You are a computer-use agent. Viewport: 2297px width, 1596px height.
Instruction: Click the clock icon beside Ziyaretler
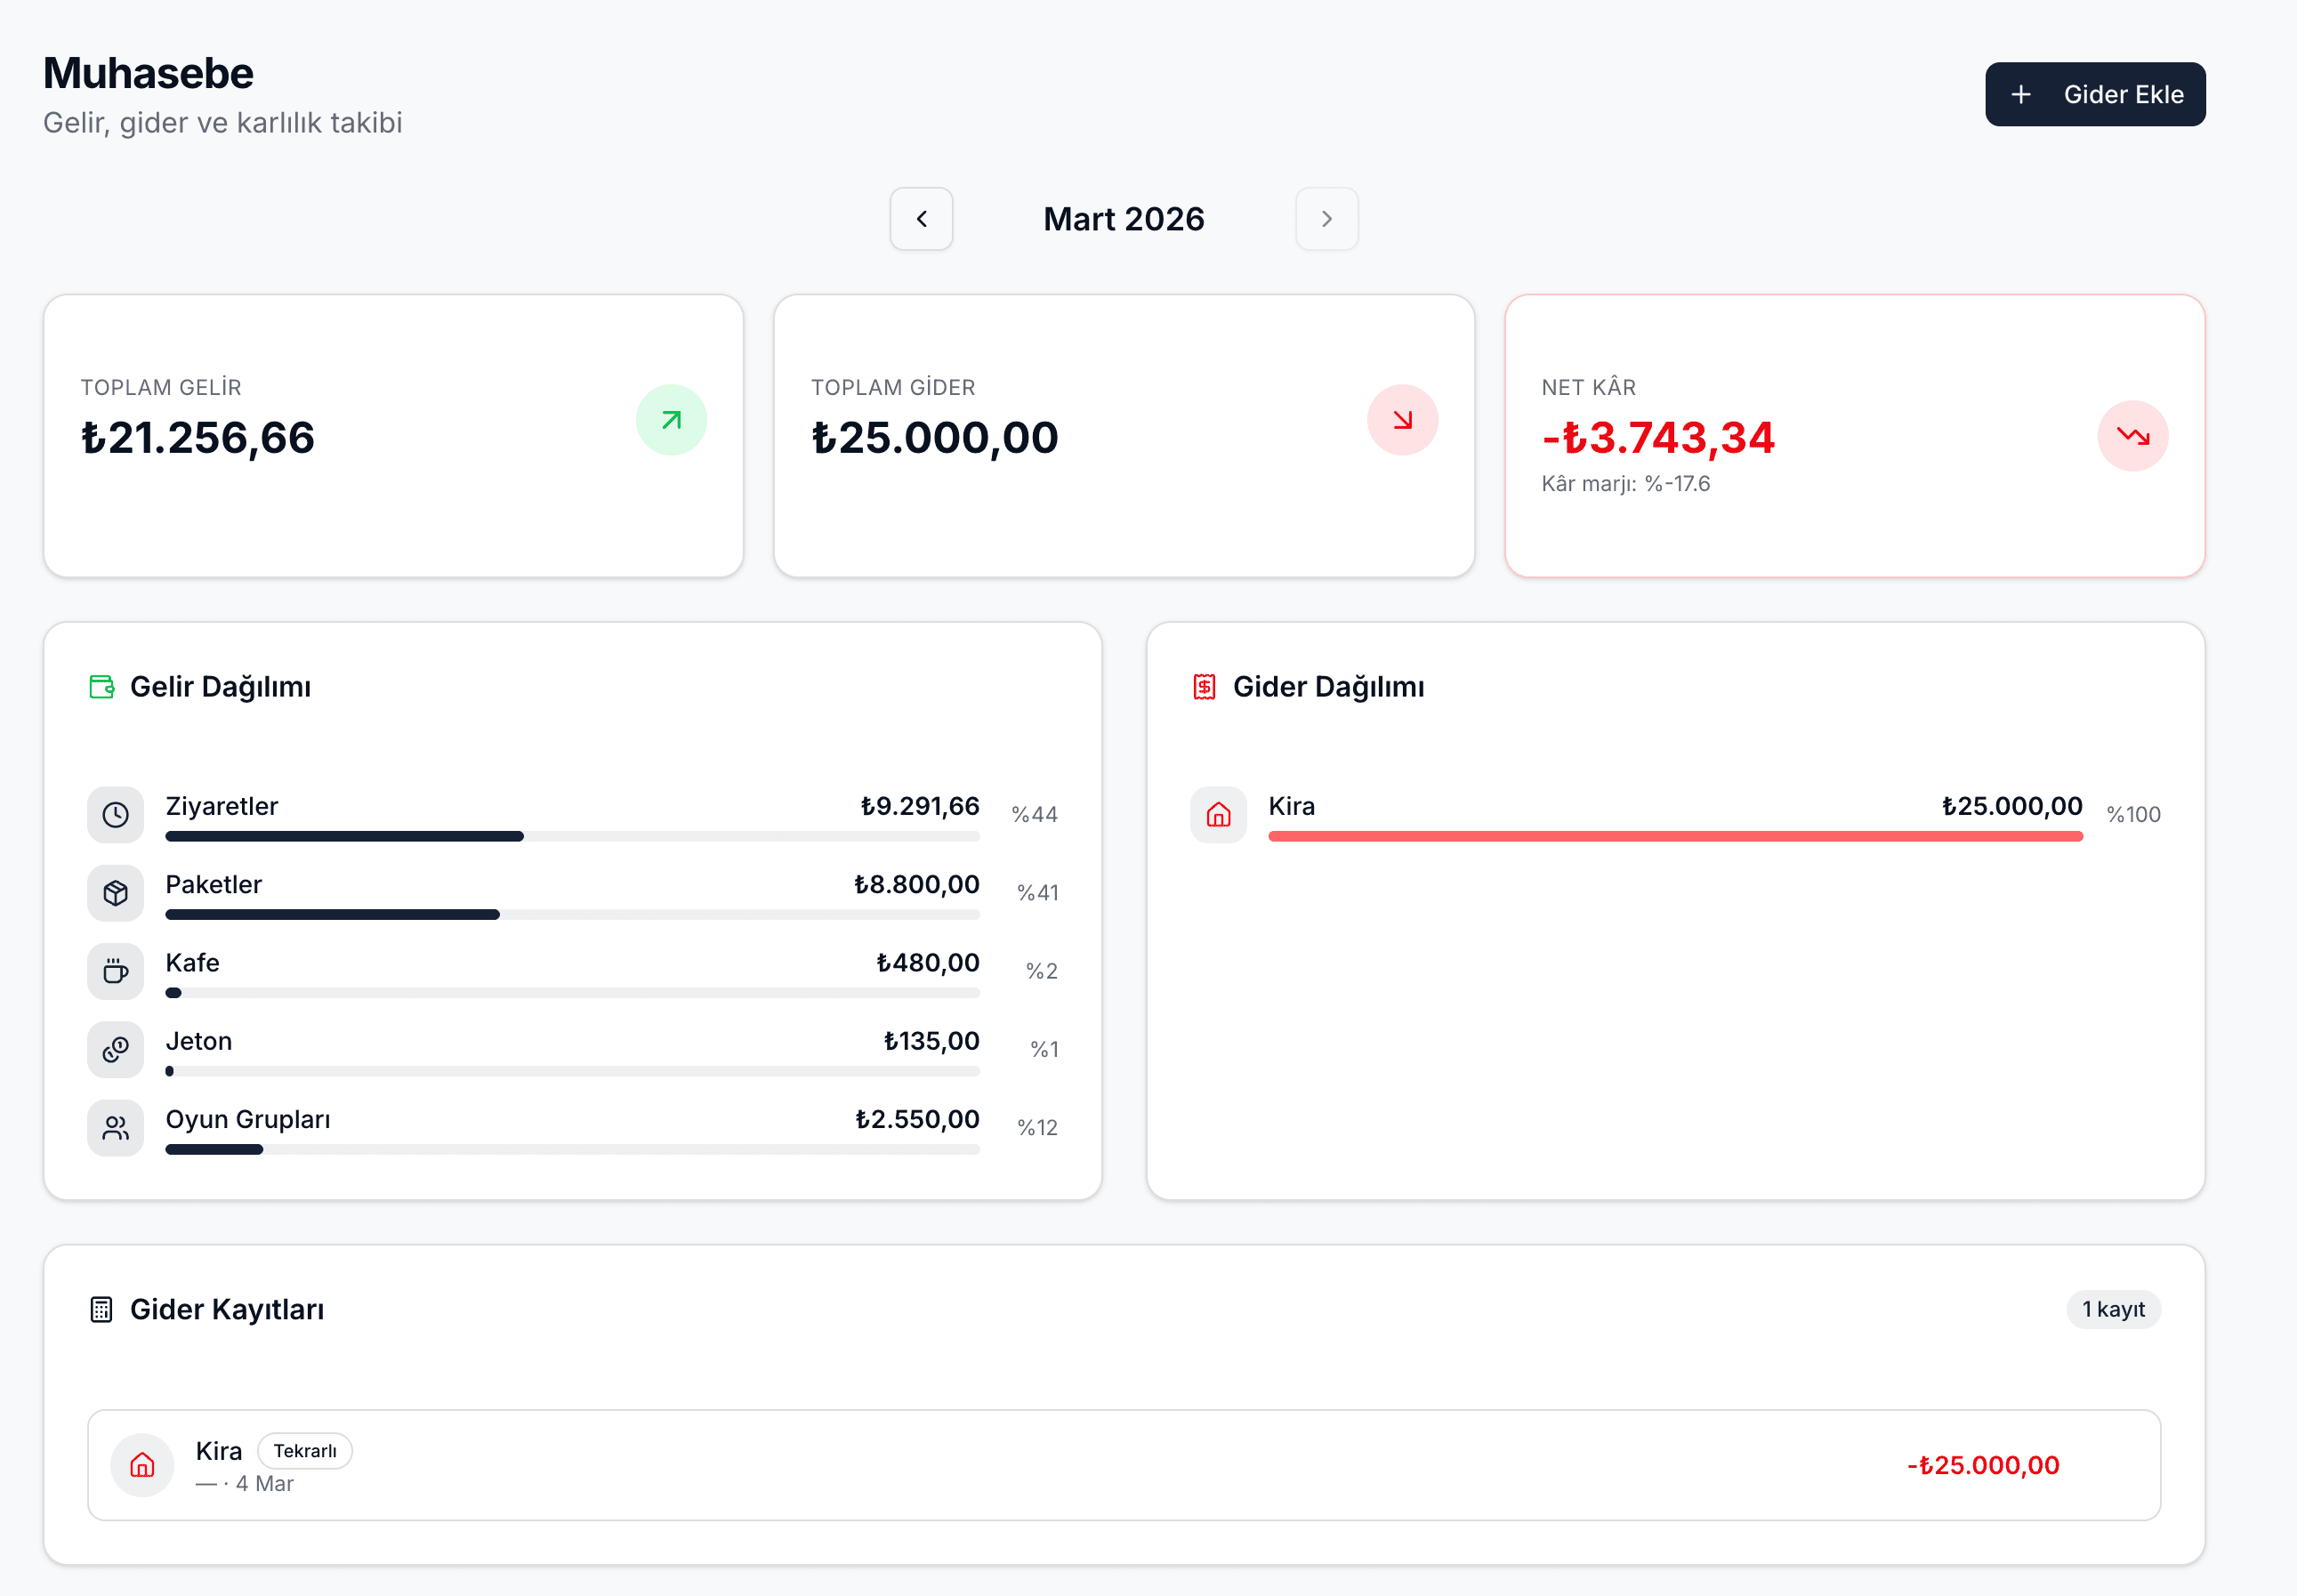tap(116, 815)
